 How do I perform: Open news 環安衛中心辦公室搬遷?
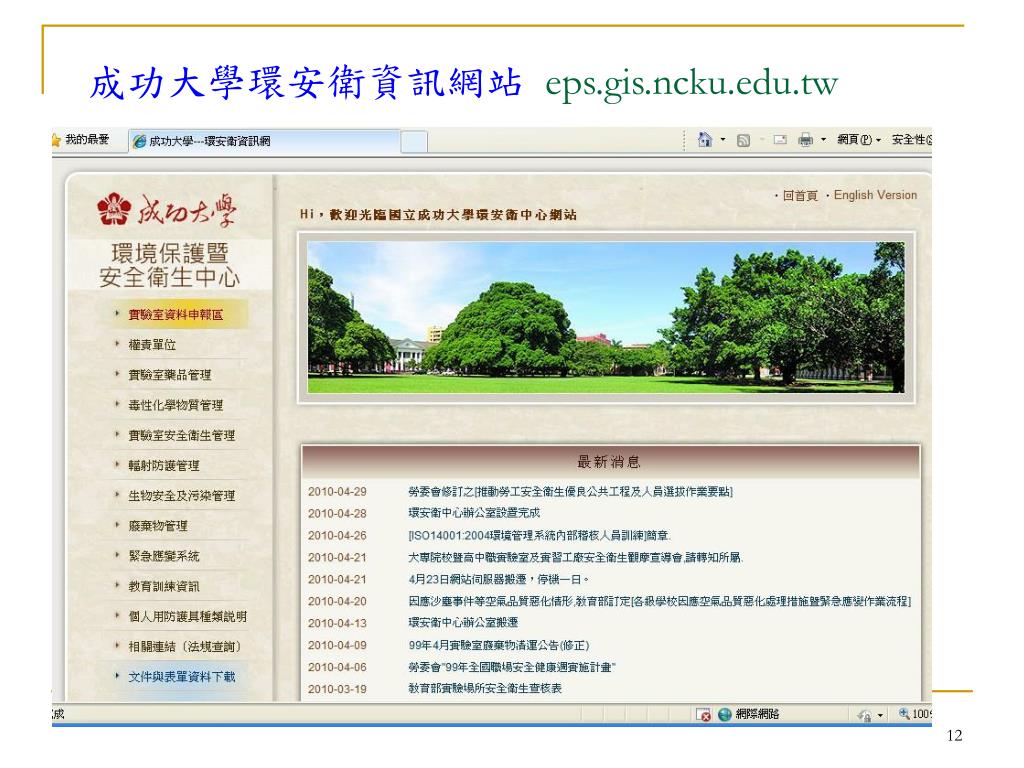pos(463,622)
